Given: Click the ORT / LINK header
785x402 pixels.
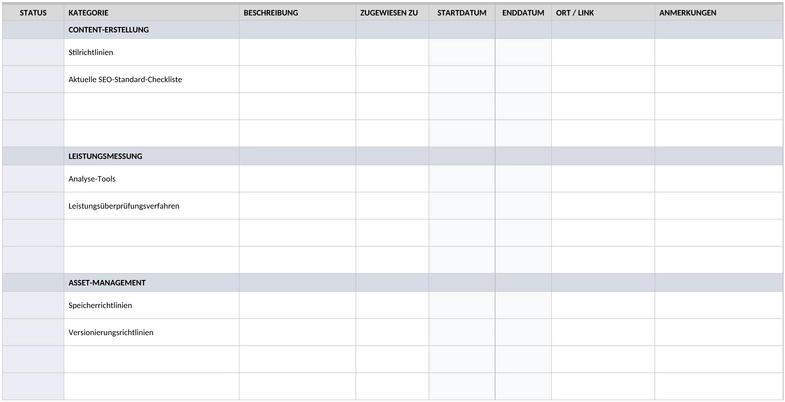Looking at the screenshot, I should pos(603,13).
